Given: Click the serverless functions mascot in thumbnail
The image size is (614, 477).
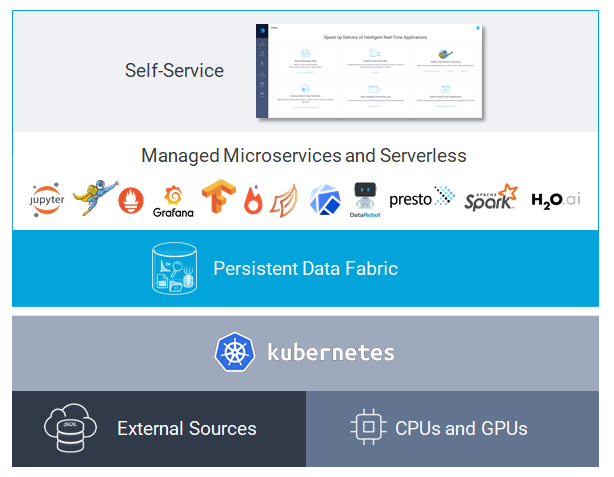Looking at the screenshot, I should click(445, 54).
